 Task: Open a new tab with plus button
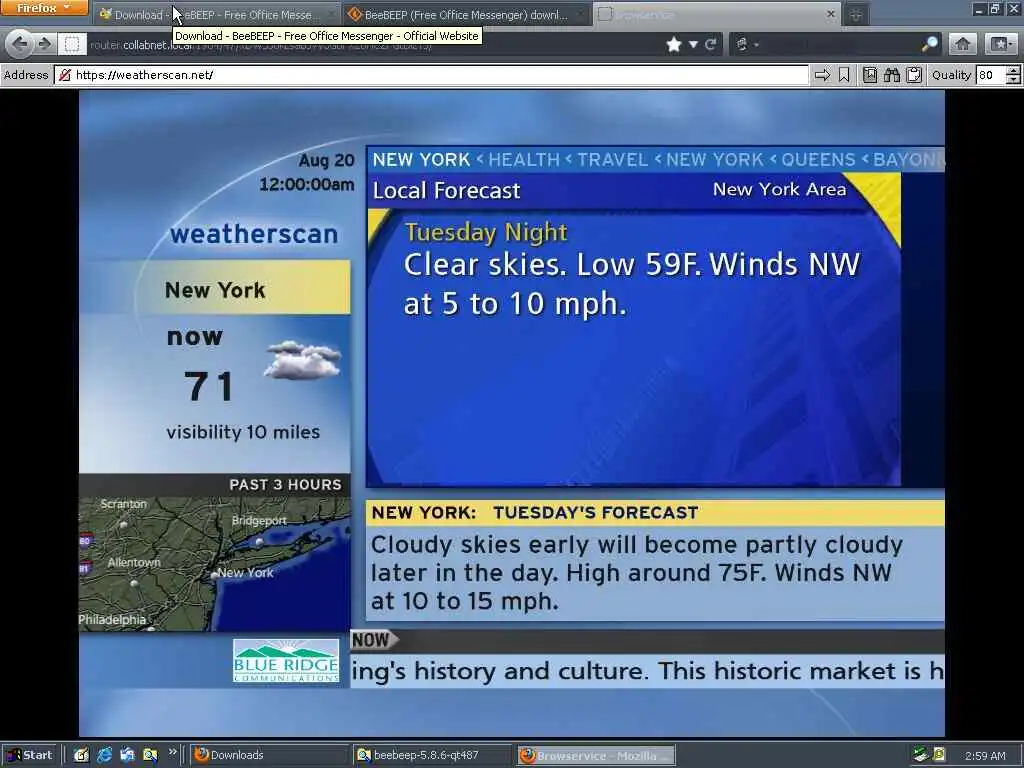coord(856,14)
